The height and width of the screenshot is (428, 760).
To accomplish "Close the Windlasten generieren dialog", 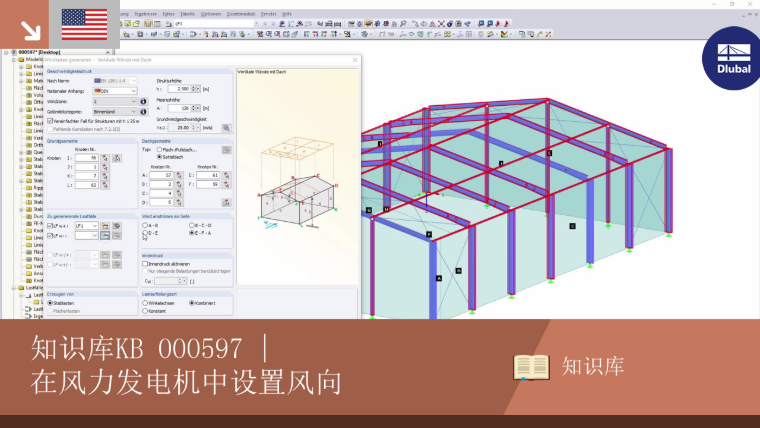I will [x=355, y=60].
